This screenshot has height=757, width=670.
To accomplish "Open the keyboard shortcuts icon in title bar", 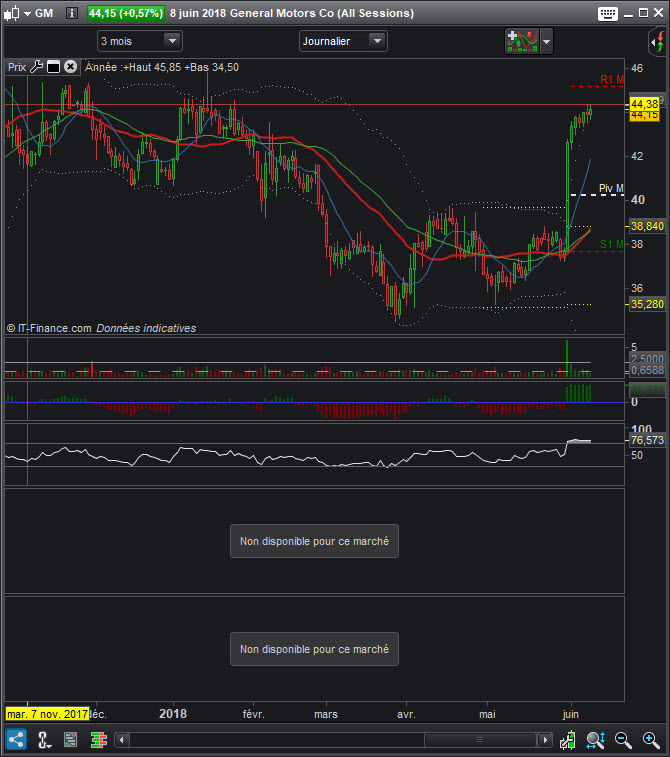I will [x=607, y=14].
